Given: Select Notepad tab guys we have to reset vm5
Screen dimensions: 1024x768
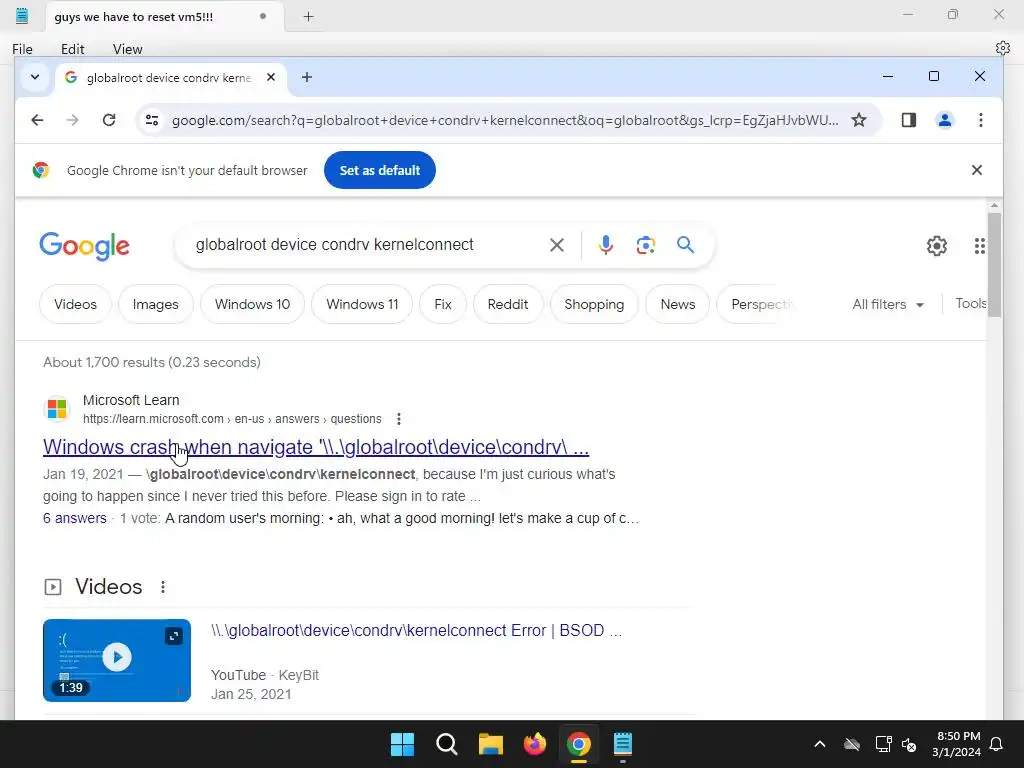Looking at the screenshot, I should pyautogui.click(x=165, y=17).
